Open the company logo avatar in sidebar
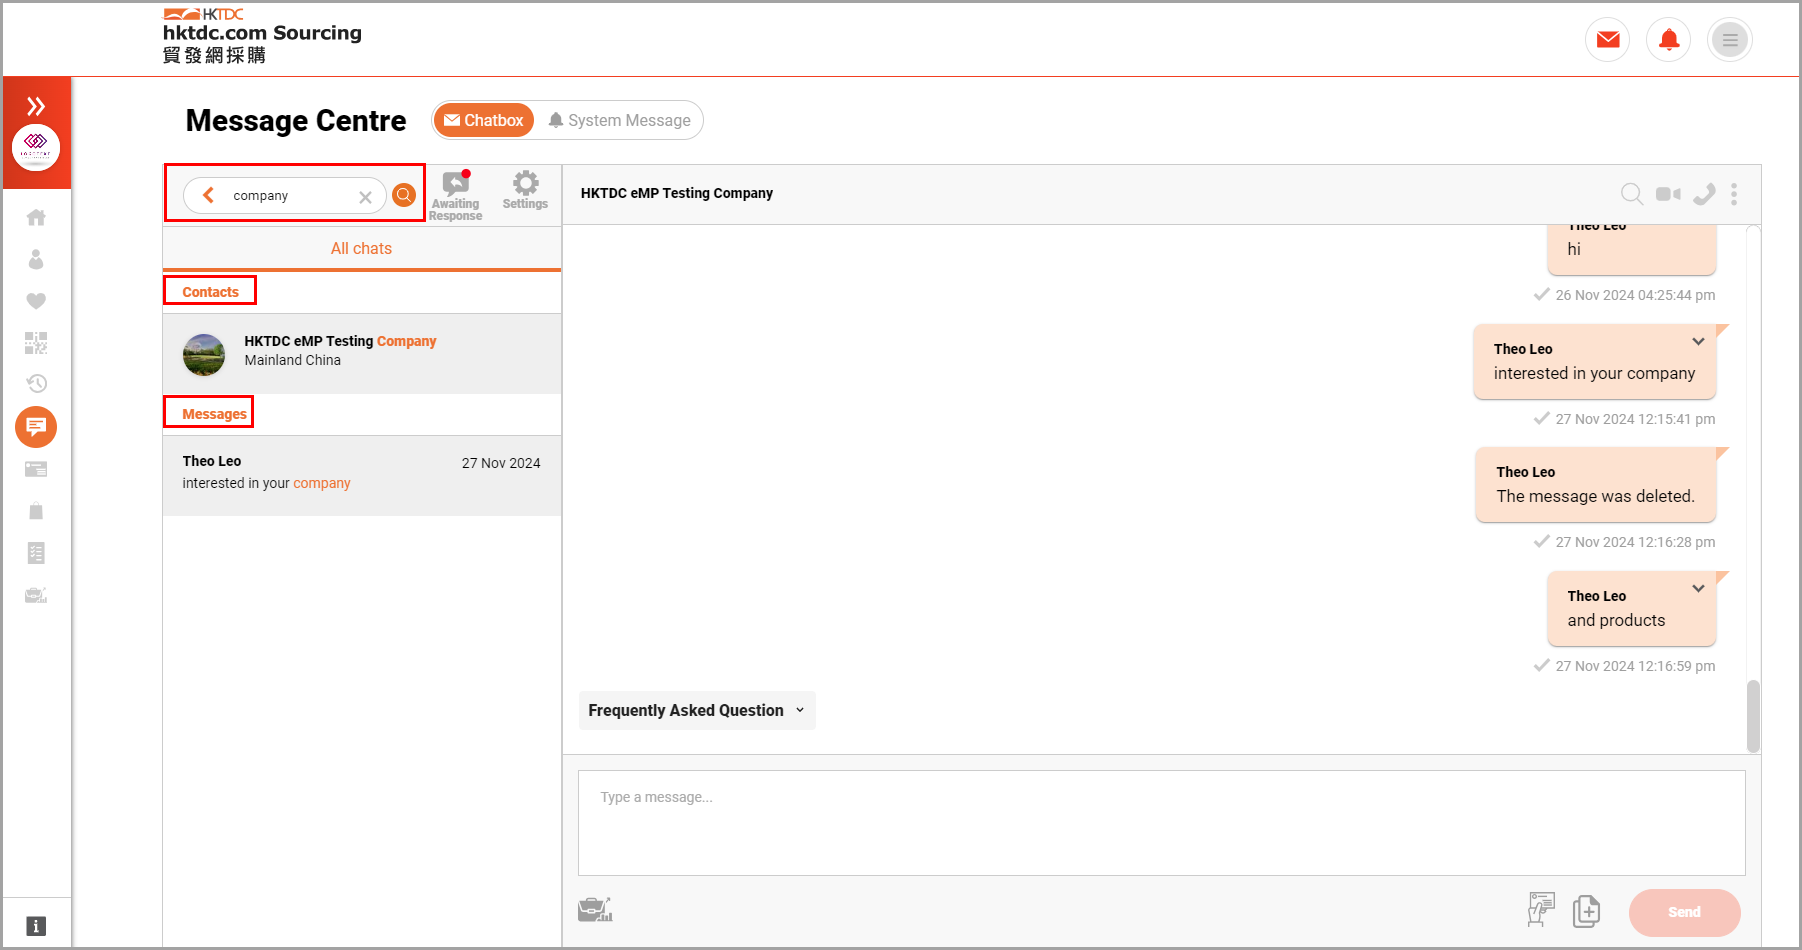The width and height of the screenshot is (1802, 950). [36, 147]
